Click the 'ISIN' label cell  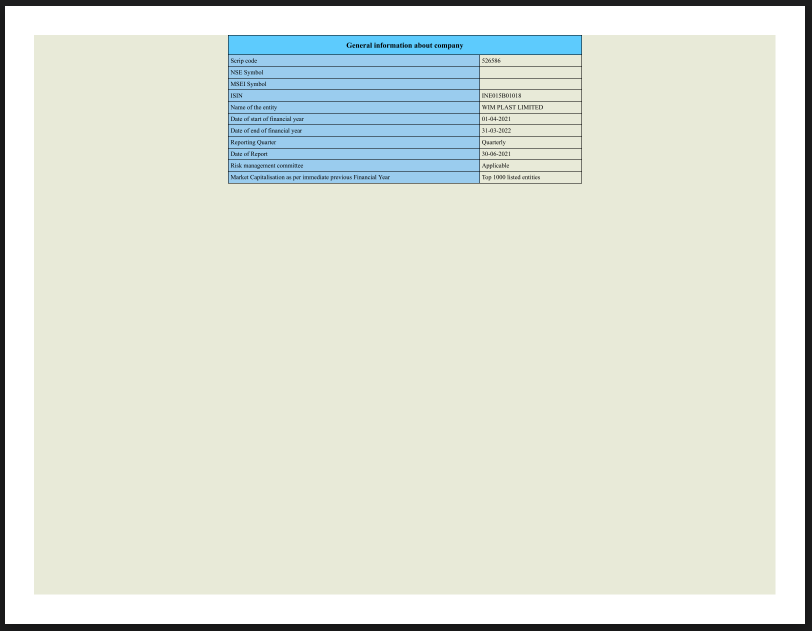tap(354, 96)
